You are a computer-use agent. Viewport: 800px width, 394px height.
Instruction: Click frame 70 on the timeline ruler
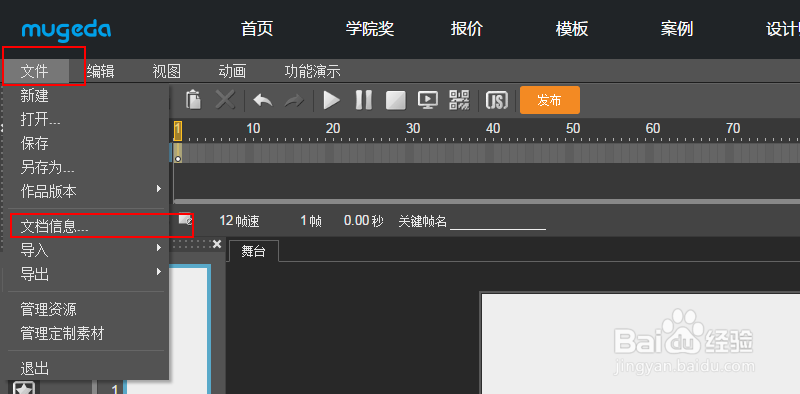[733, 129]
